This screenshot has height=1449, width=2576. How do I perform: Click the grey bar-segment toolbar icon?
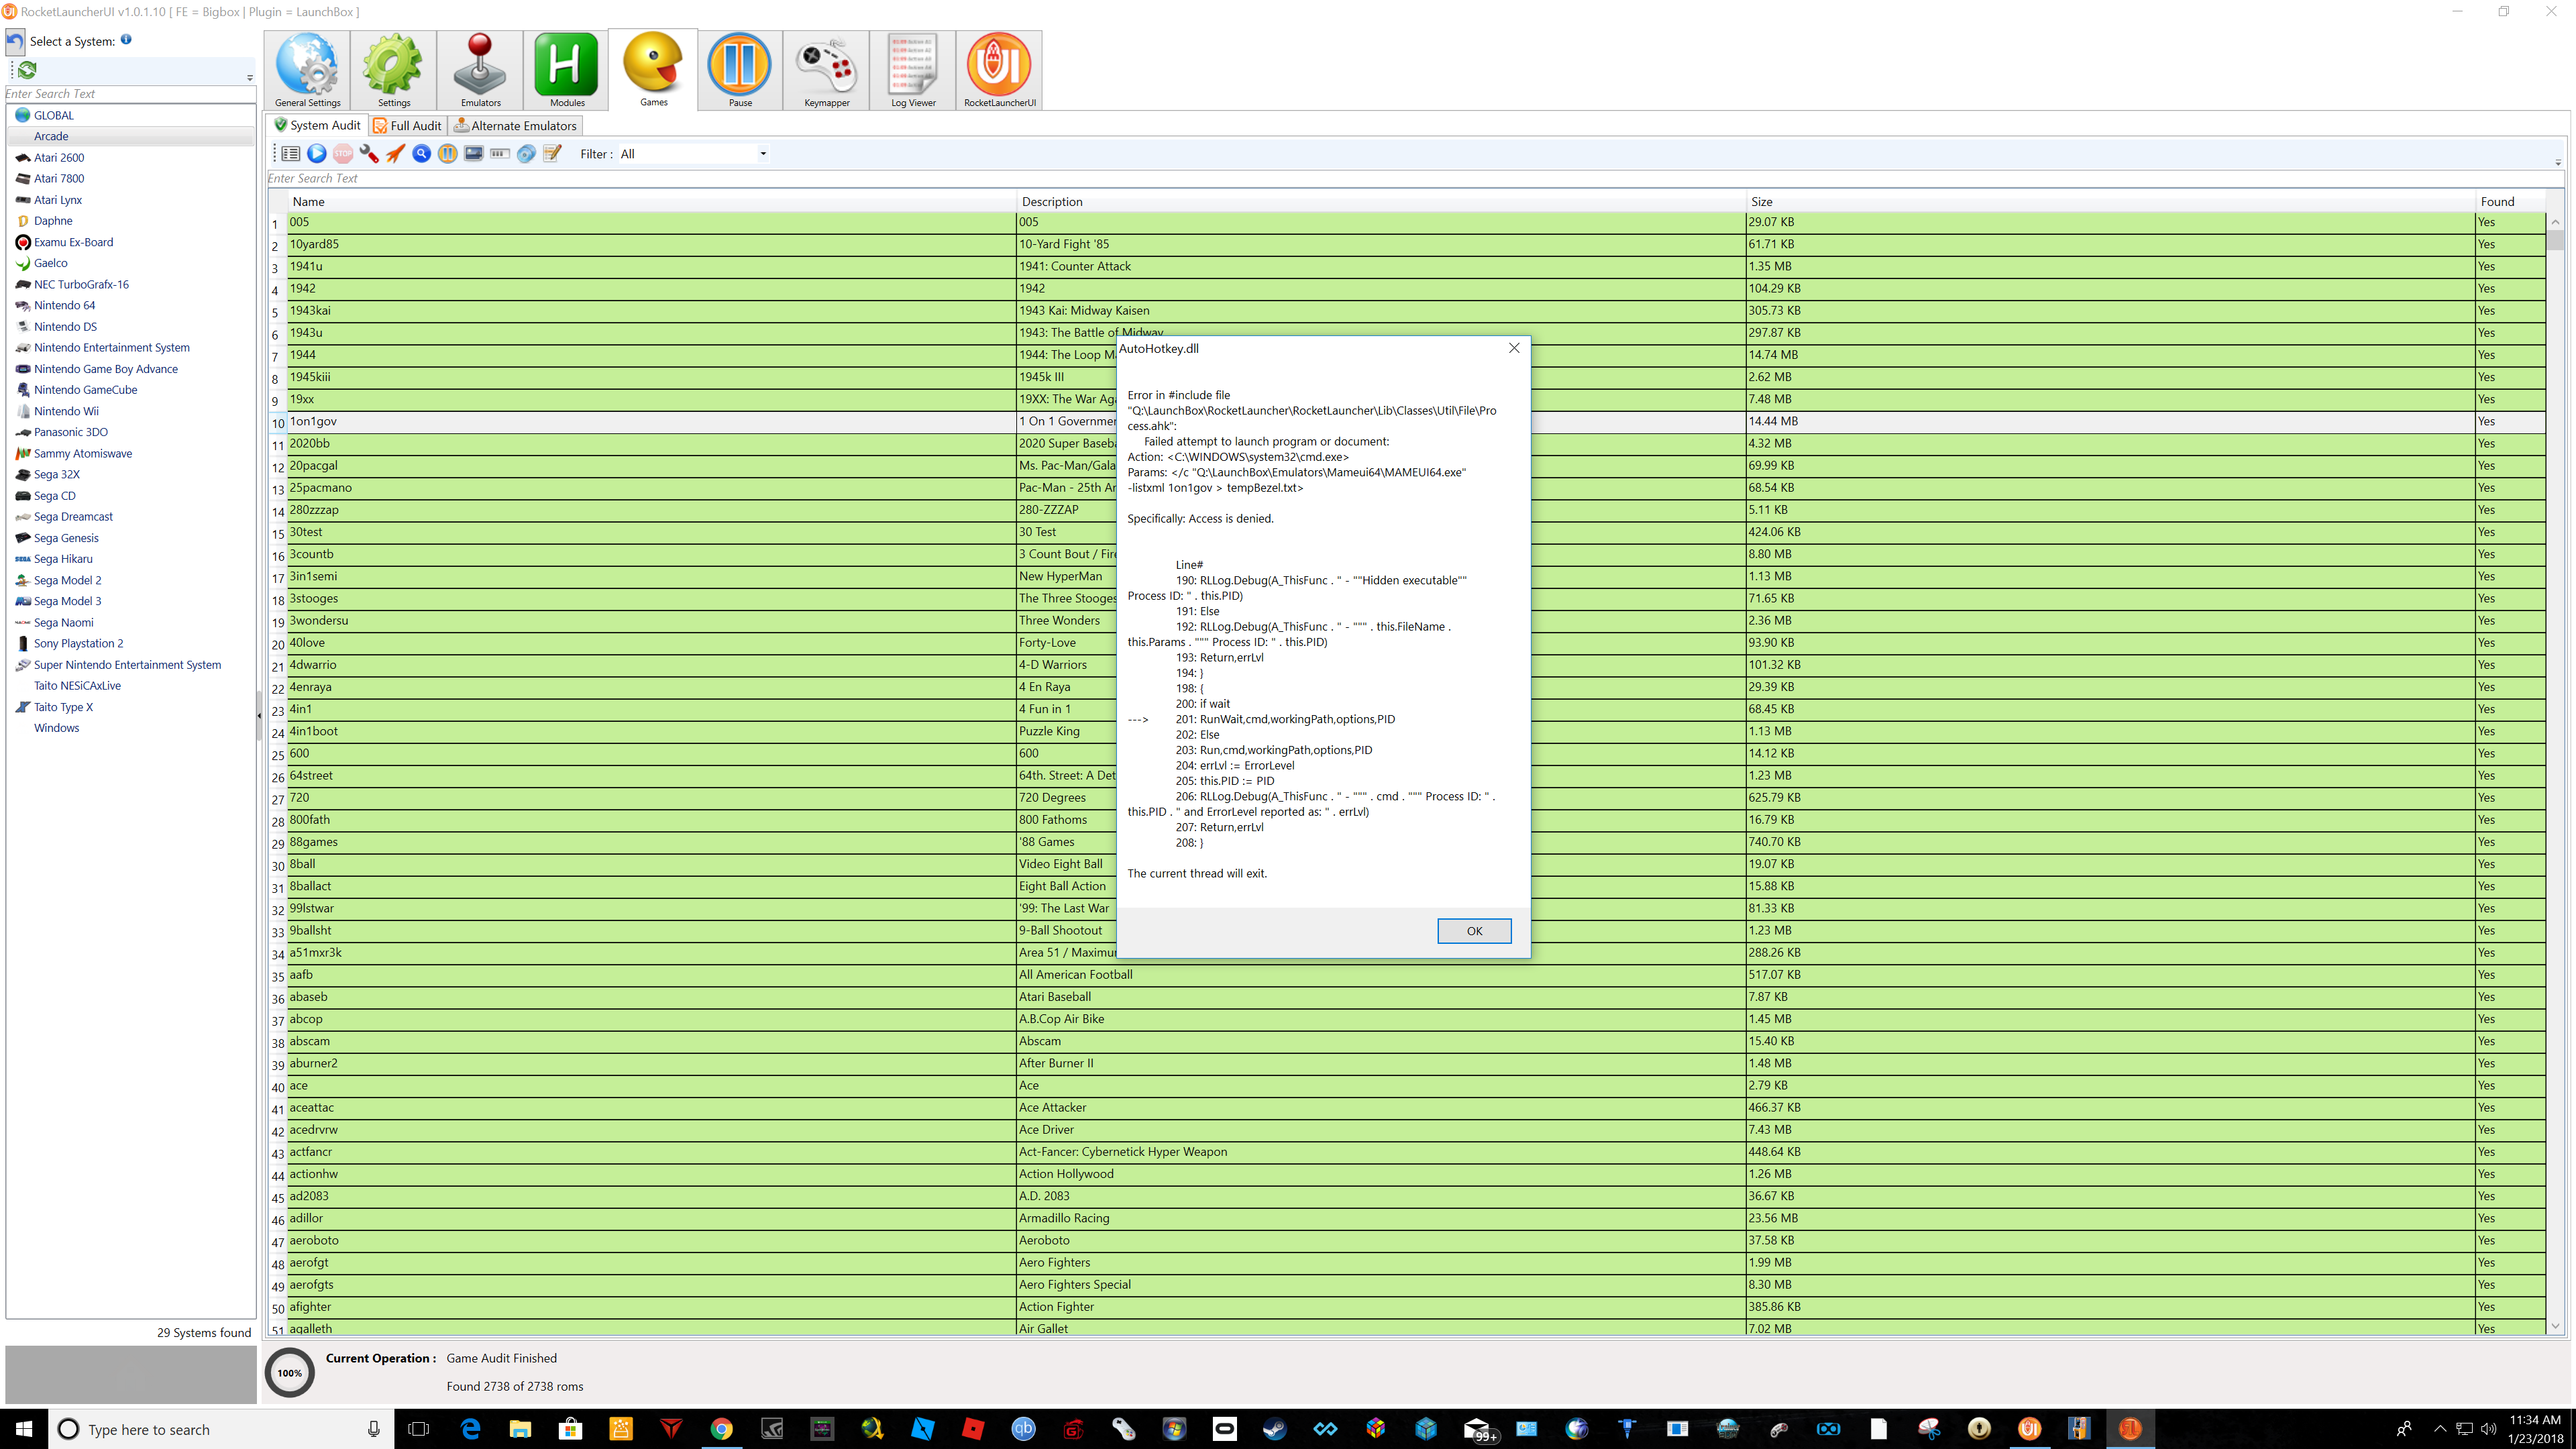point(500,153)
